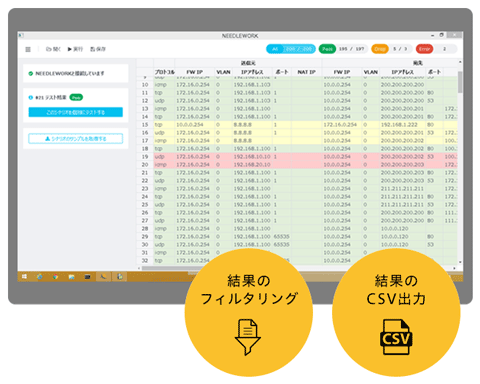Open Chrome from the taskbar
This screenshot has width=480, height=384.
click(x=56, y=277)
